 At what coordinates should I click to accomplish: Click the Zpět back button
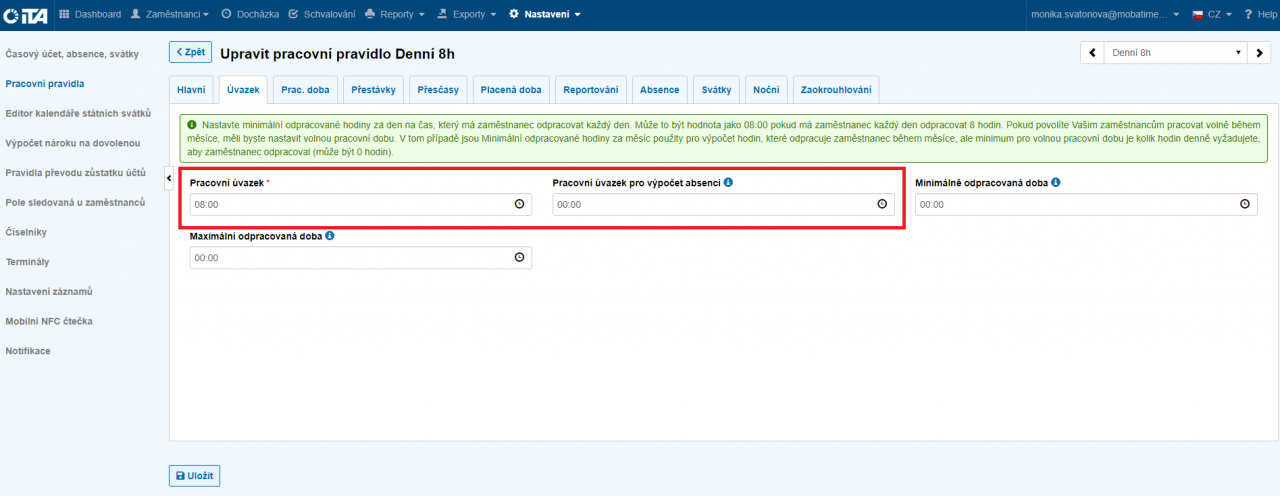click(190, 52)
